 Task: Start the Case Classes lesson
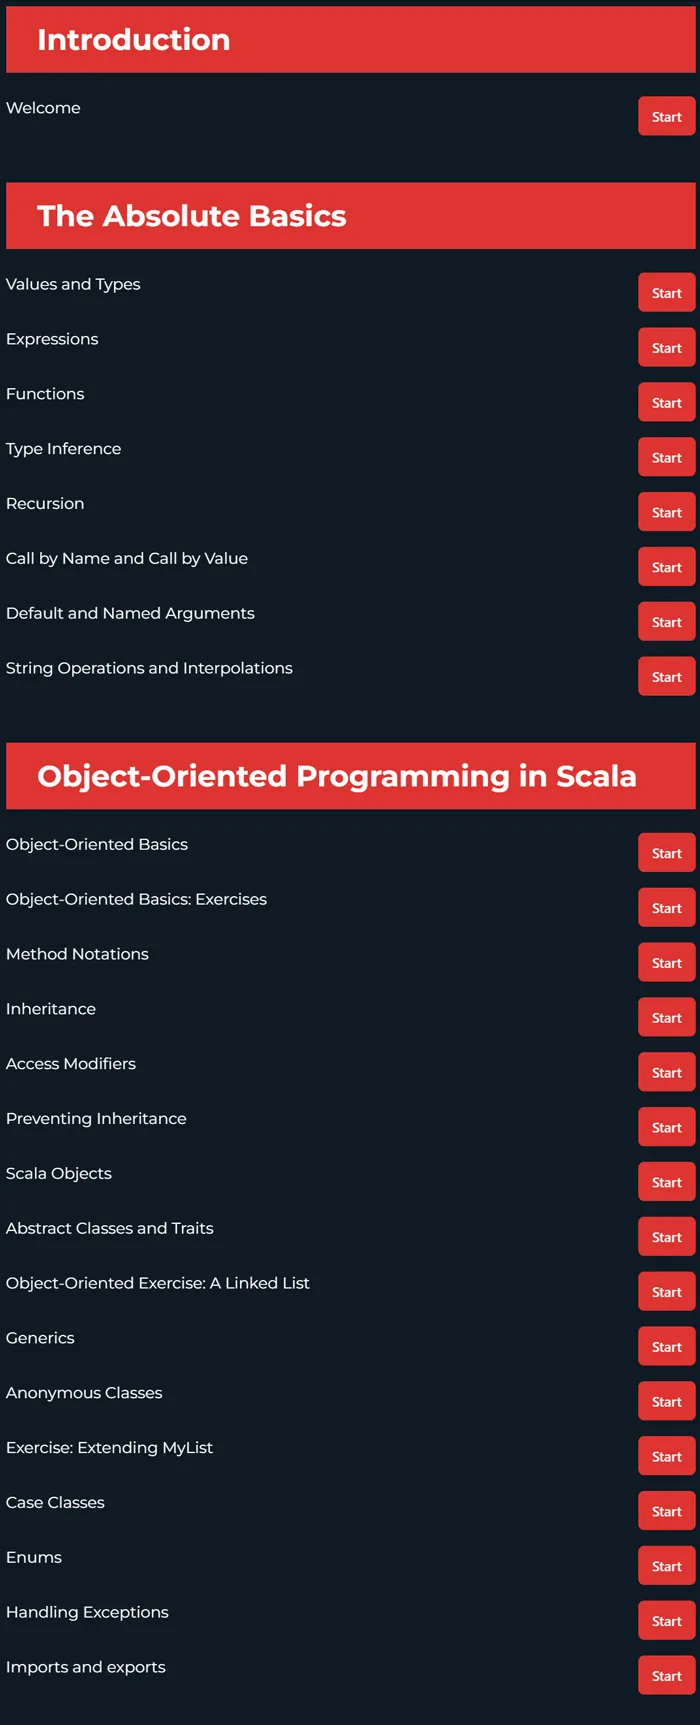pyautogui.click(x=666, y=1513)
